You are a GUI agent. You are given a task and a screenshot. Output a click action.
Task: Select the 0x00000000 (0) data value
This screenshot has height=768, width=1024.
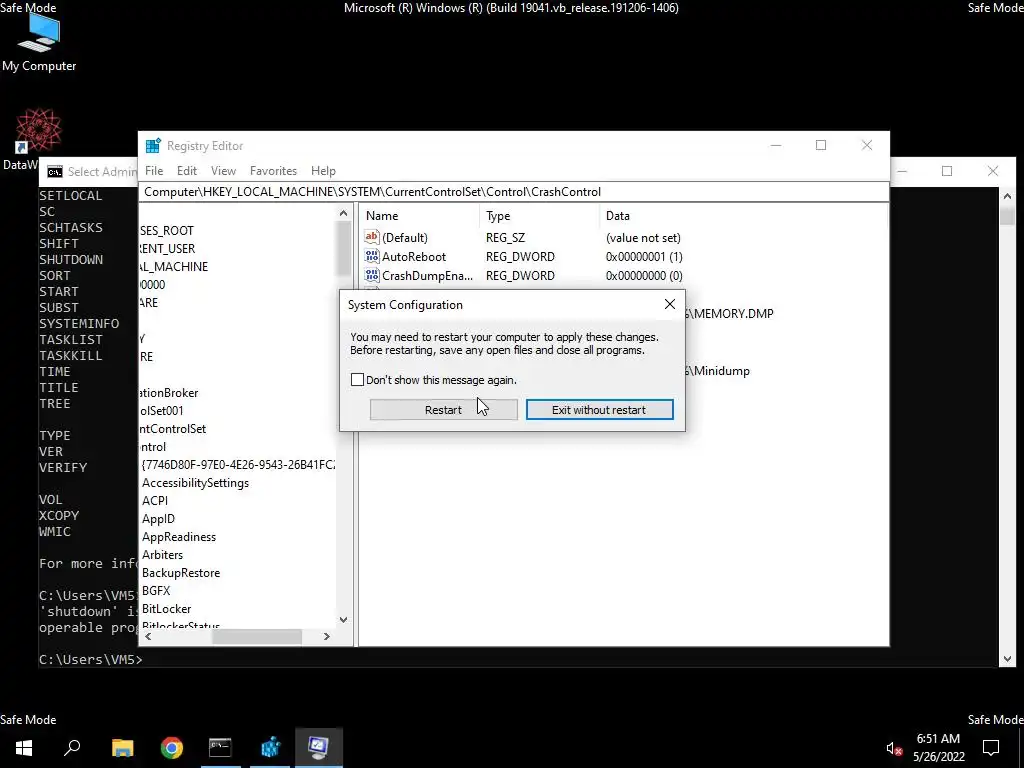coord(644,276)
